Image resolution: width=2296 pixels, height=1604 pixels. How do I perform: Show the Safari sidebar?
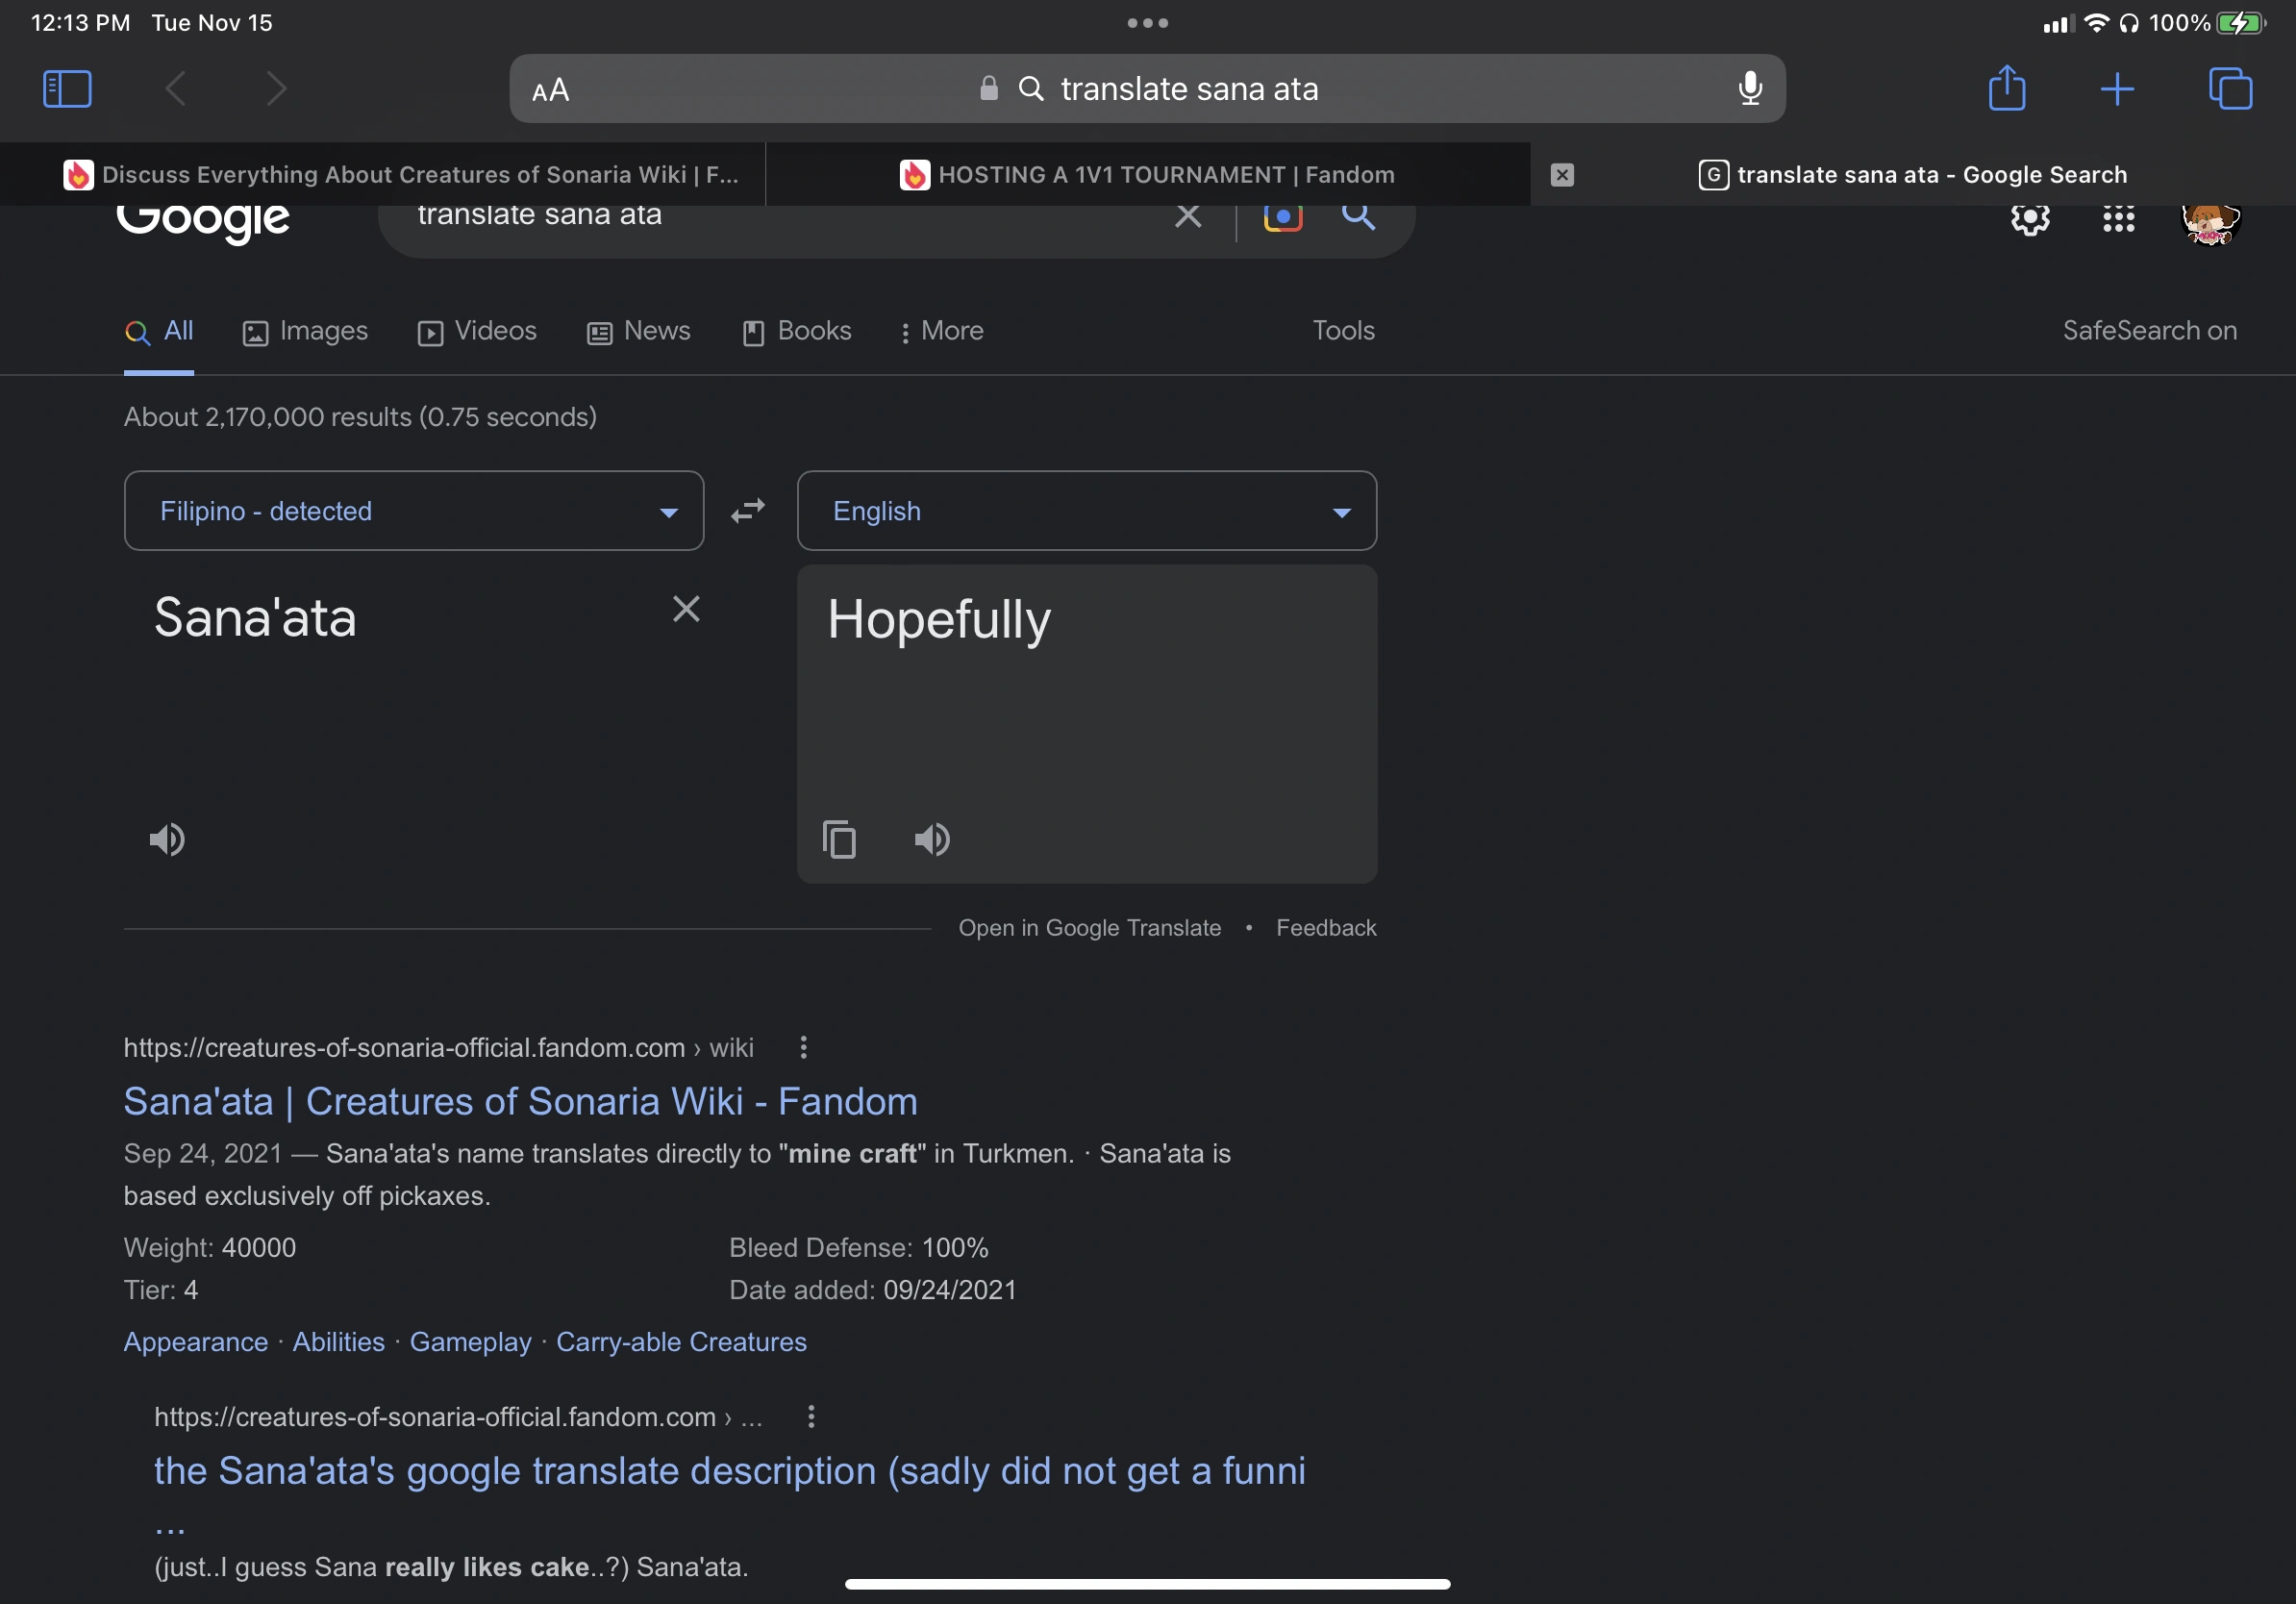[x=67, y=88]
